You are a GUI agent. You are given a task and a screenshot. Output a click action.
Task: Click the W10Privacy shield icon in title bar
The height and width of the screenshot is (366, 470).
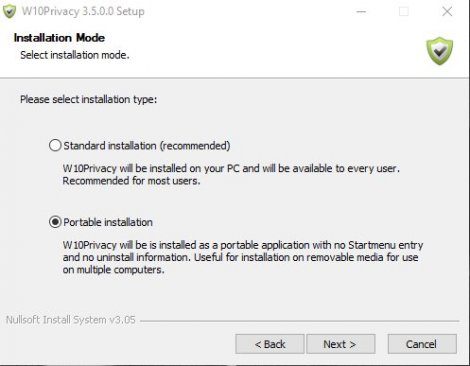pos(9,11)
